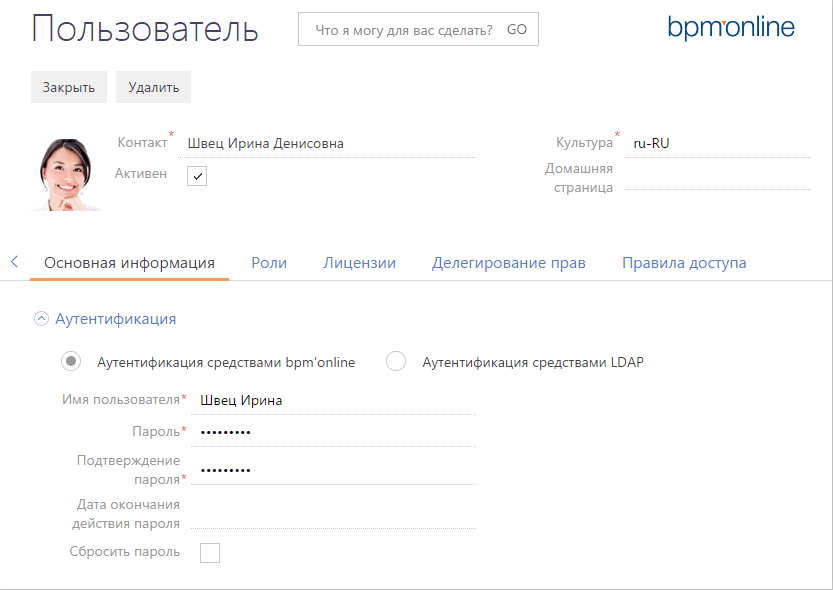Click the Культура field label
The height and width of the screenshot is (590, 833).
click(584, 142)
